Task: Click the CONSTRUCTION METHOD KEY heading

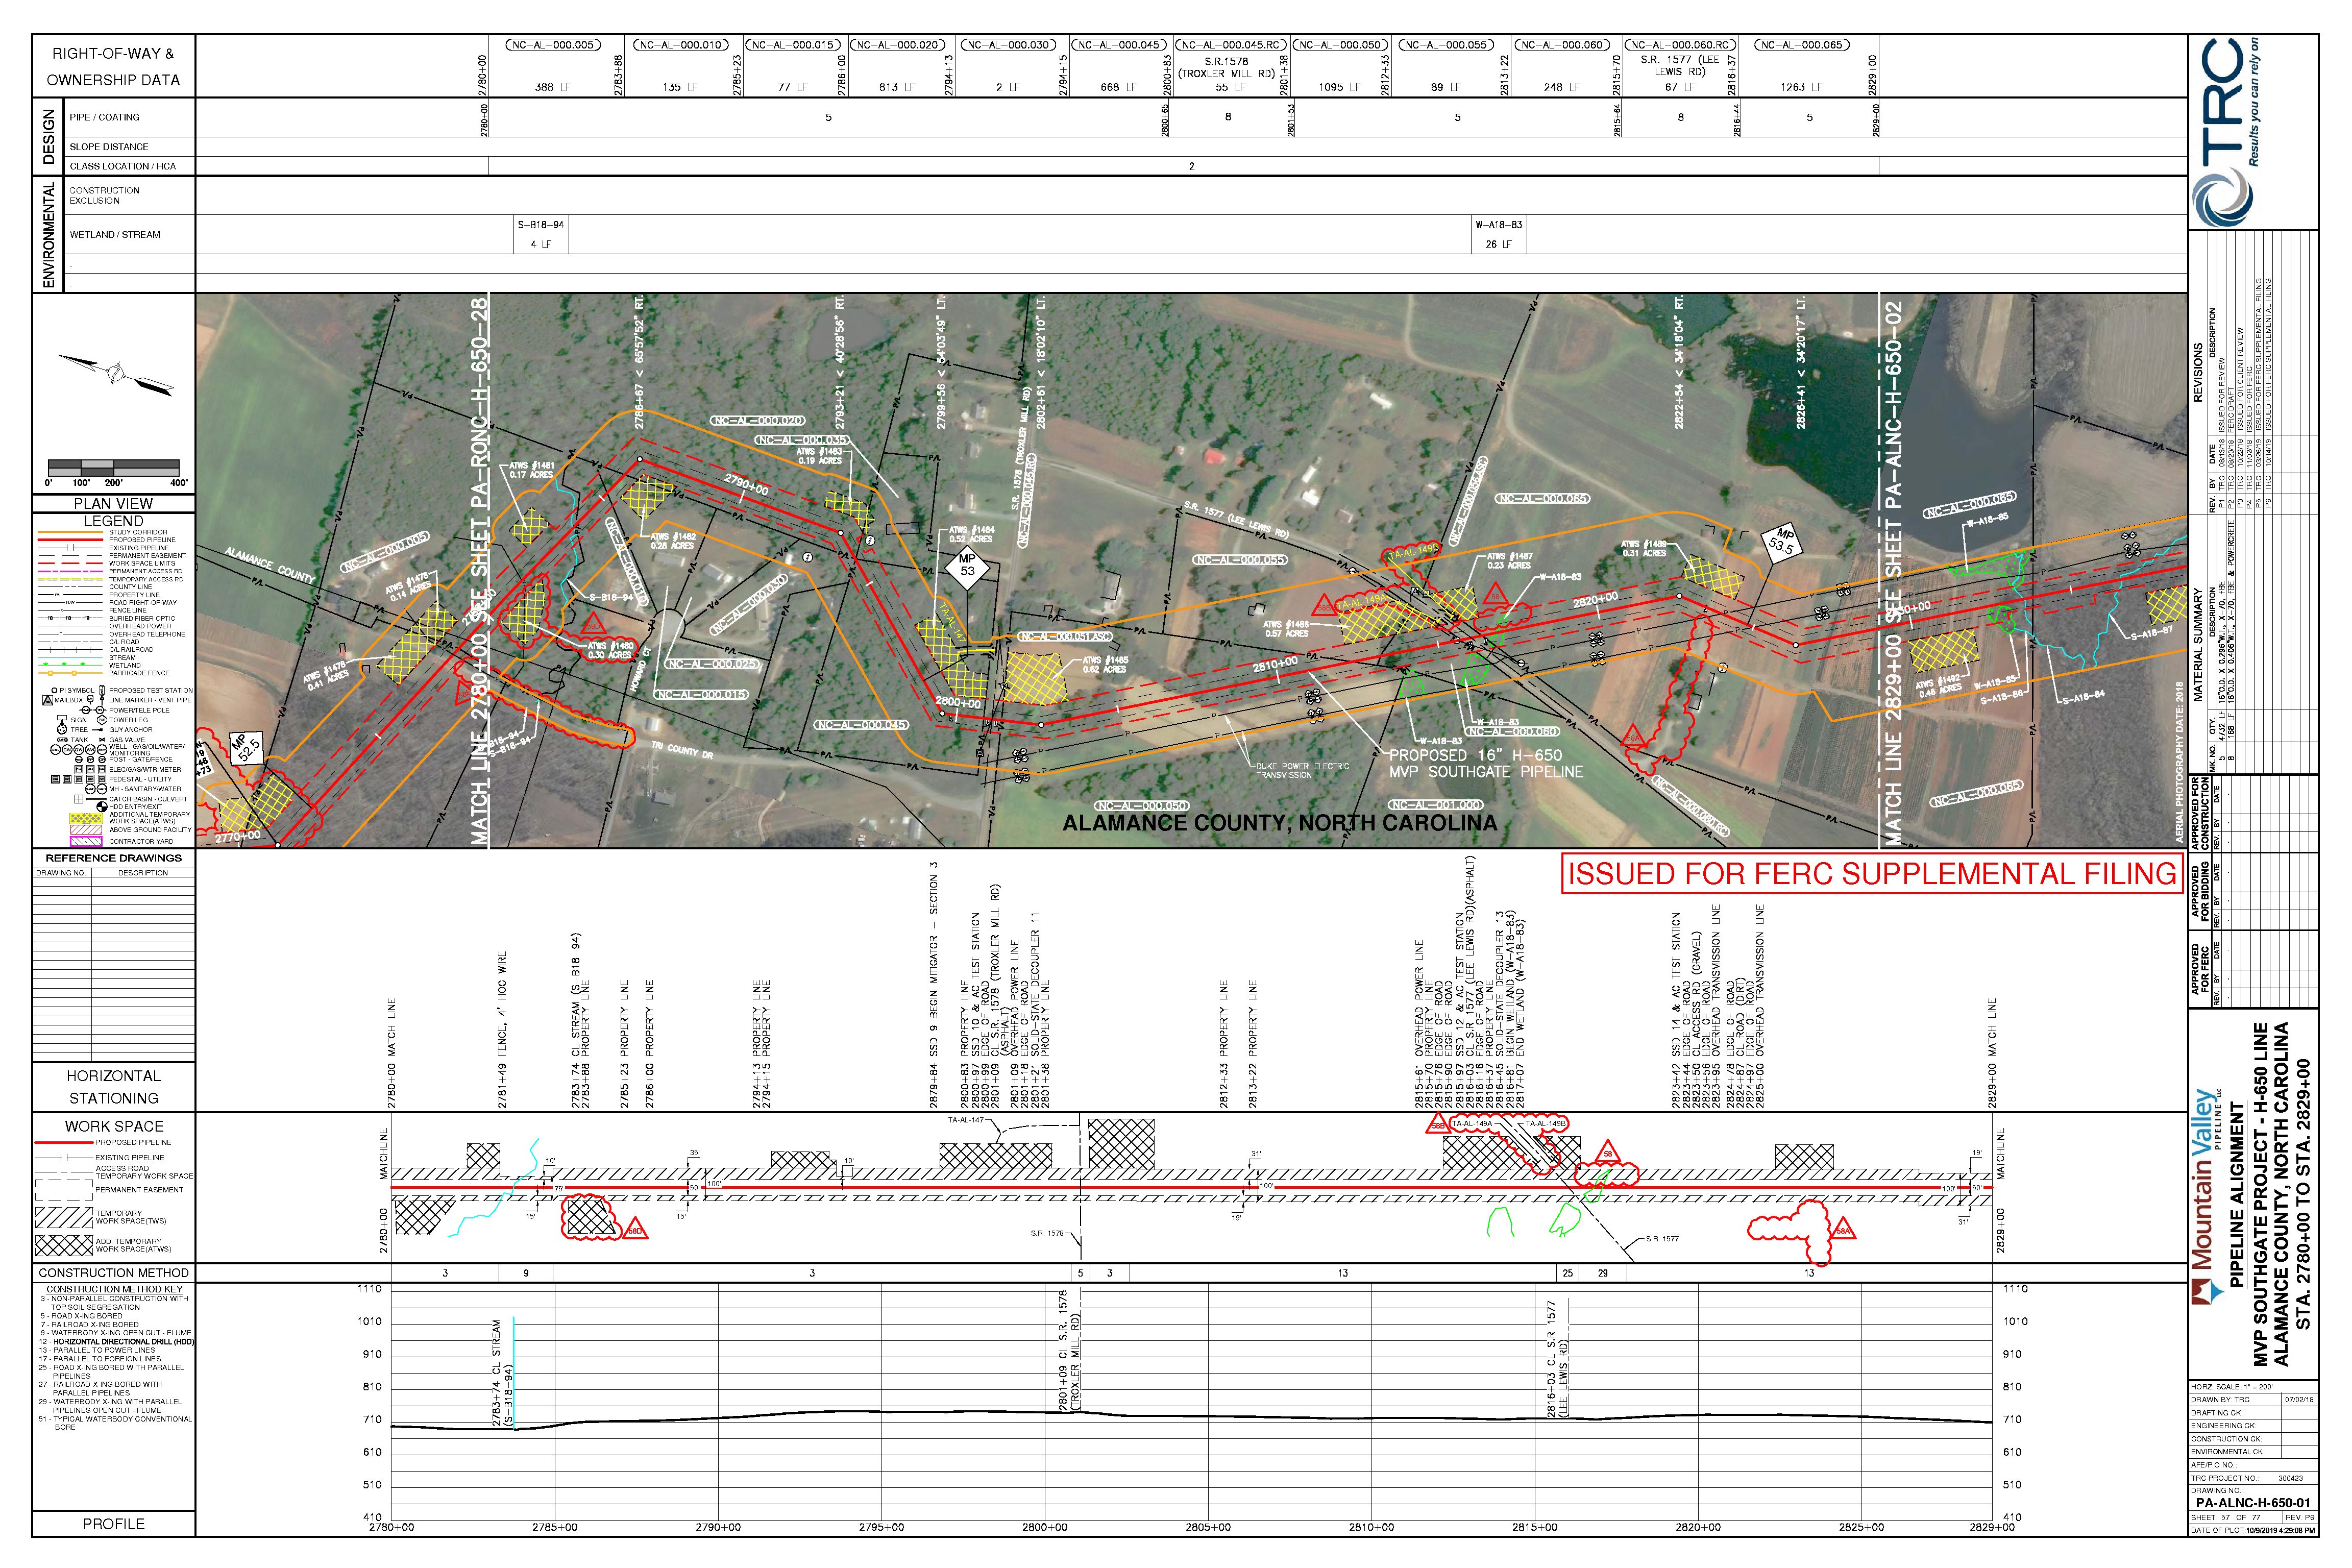Action: click(x=114, y=1289)
